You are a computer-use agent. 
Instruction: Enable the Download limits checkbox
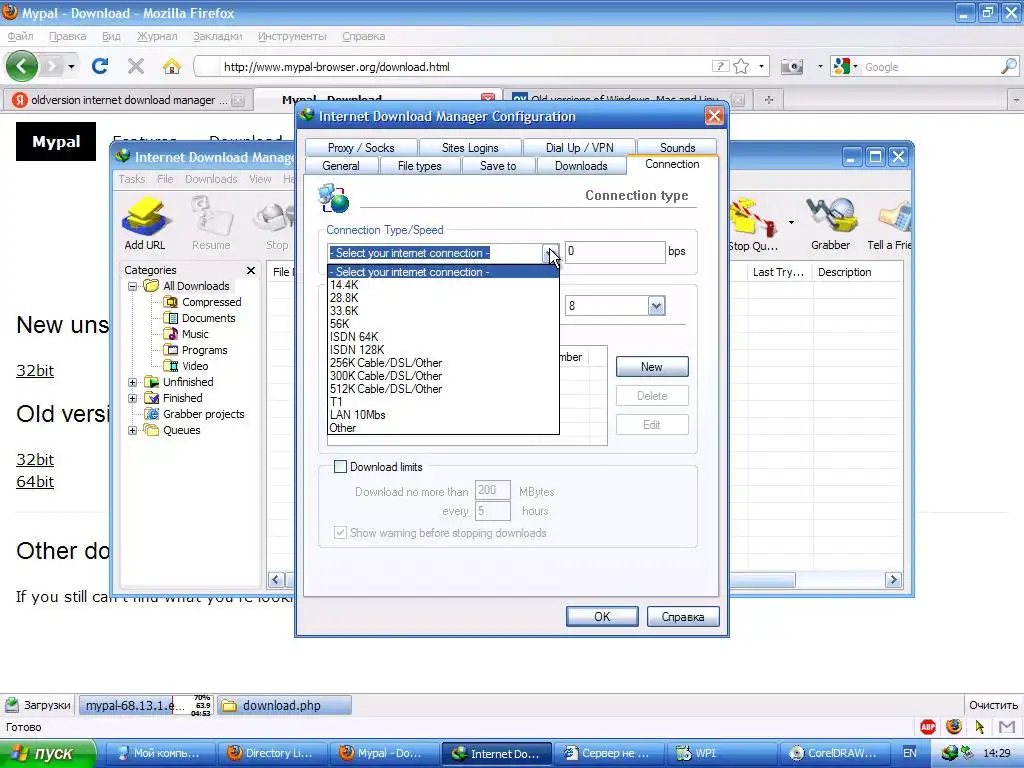[340, 466]
